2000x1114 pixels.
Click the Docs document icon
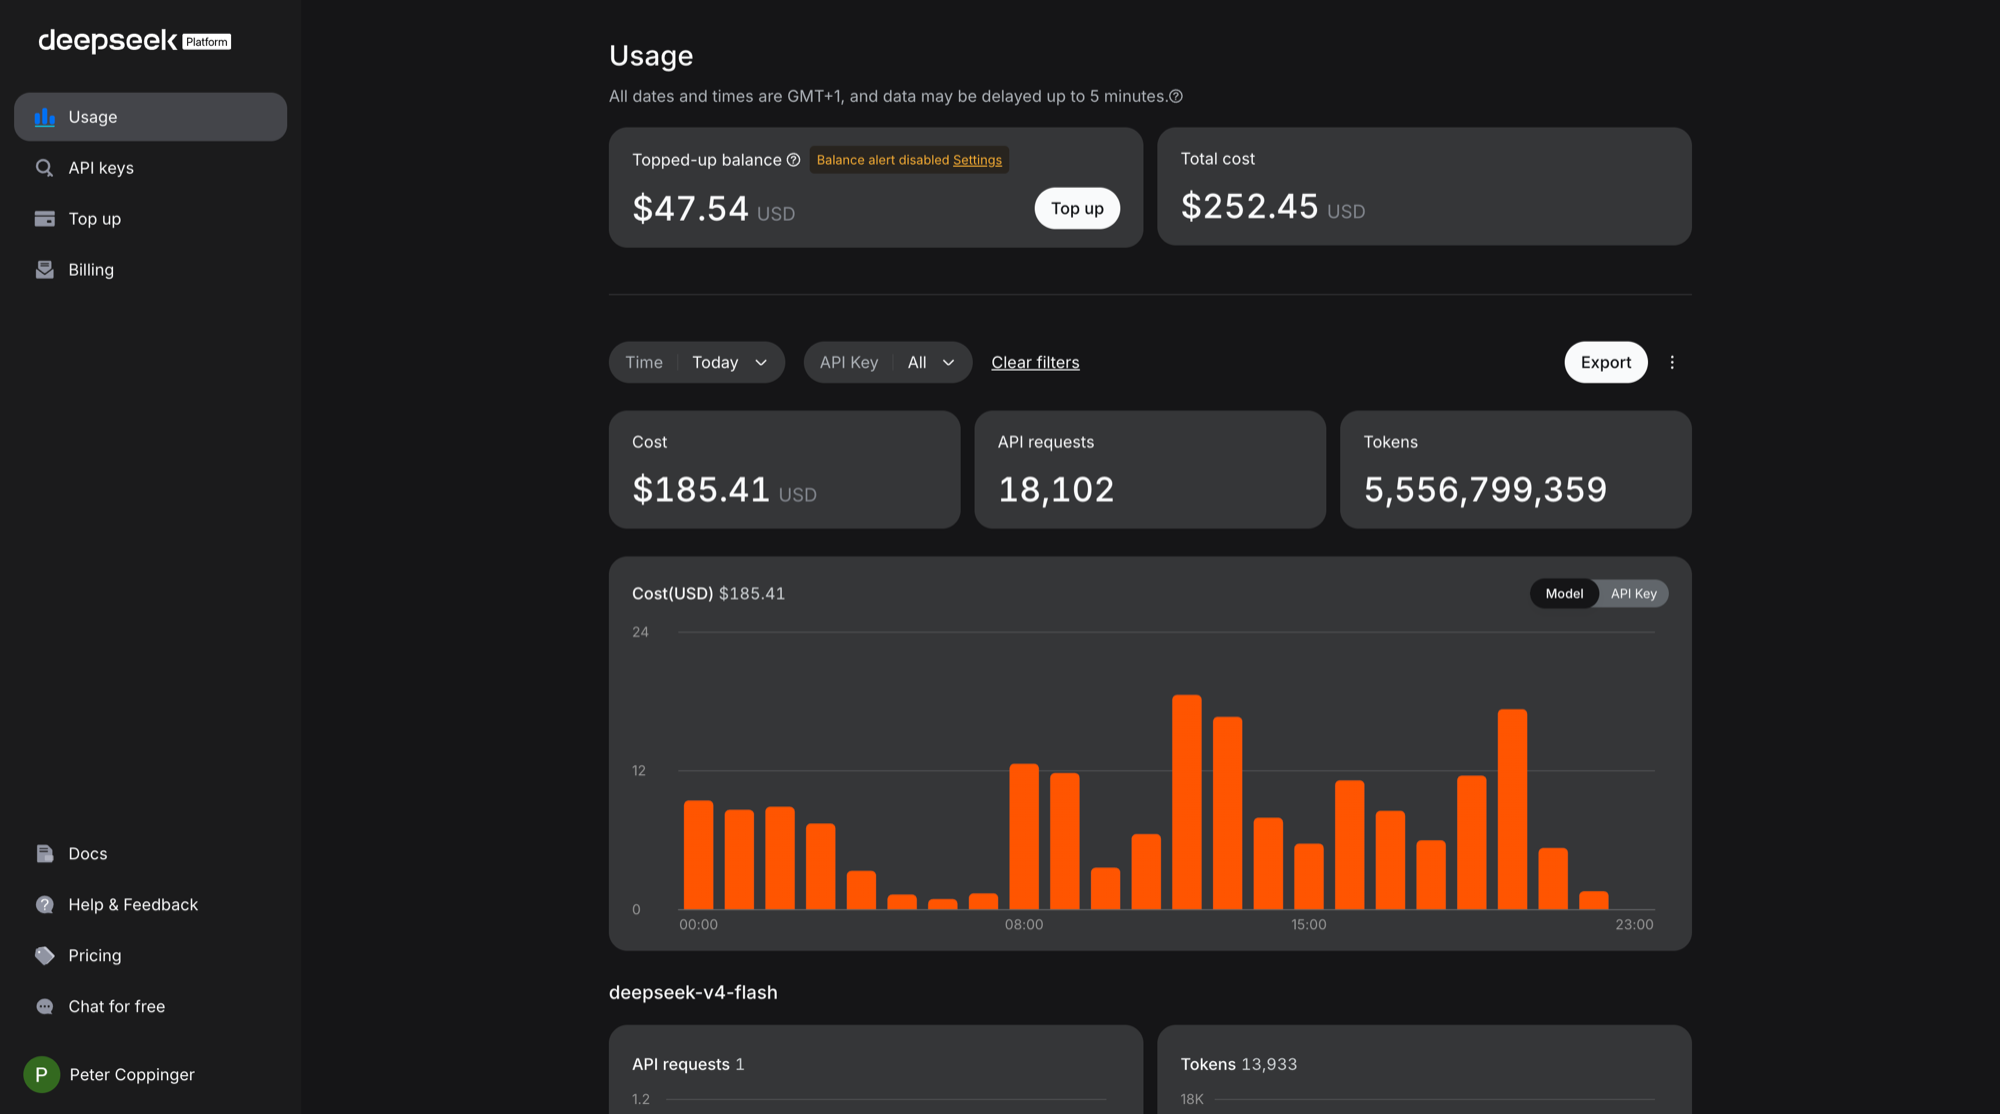coord(44,854)
